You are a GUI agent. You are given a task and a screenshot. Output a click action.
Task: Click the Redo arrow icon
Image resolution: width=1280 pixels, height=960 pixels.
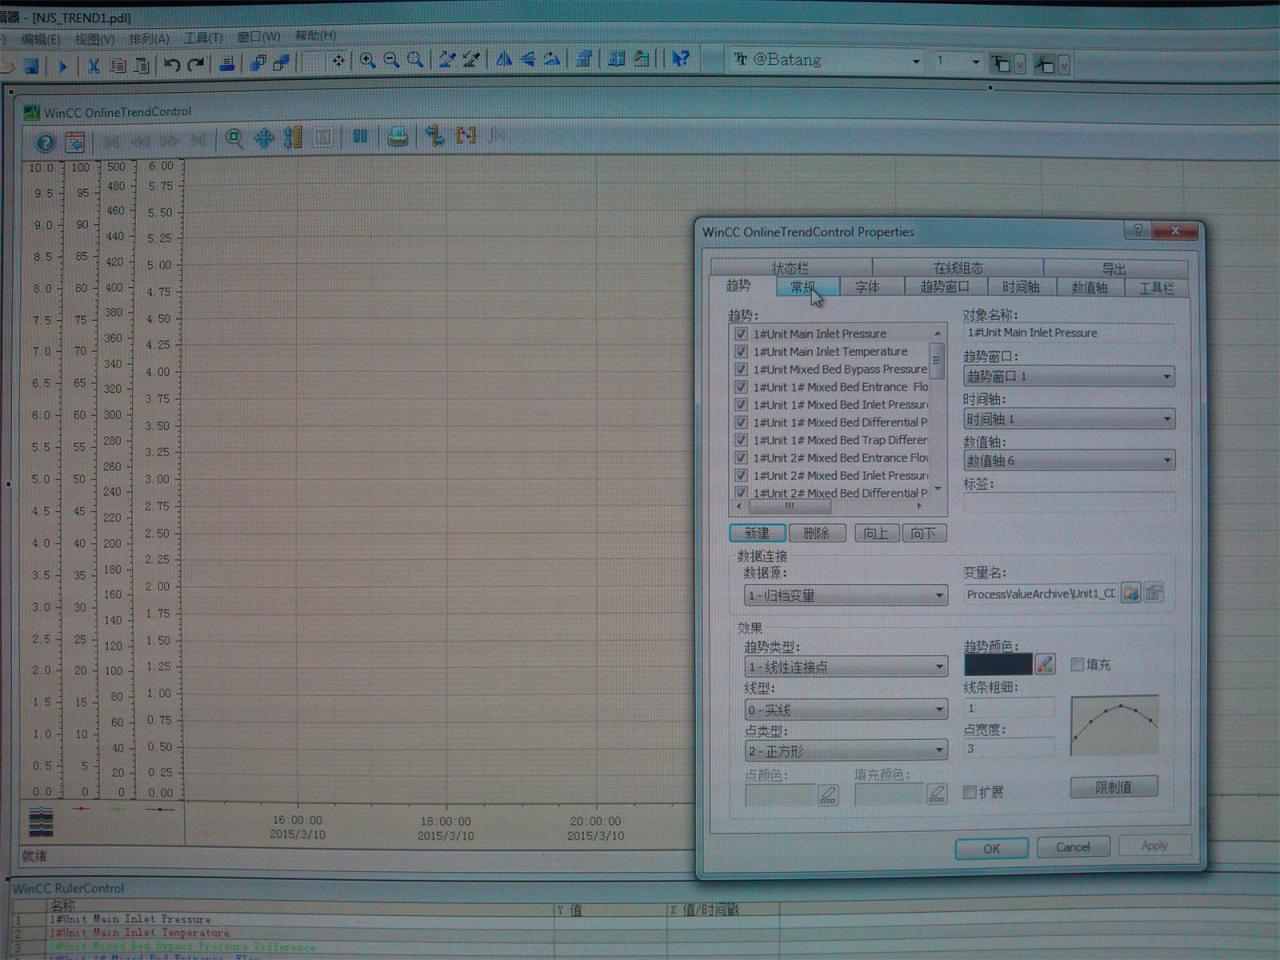pyautogui.click(x=196, y=65)
